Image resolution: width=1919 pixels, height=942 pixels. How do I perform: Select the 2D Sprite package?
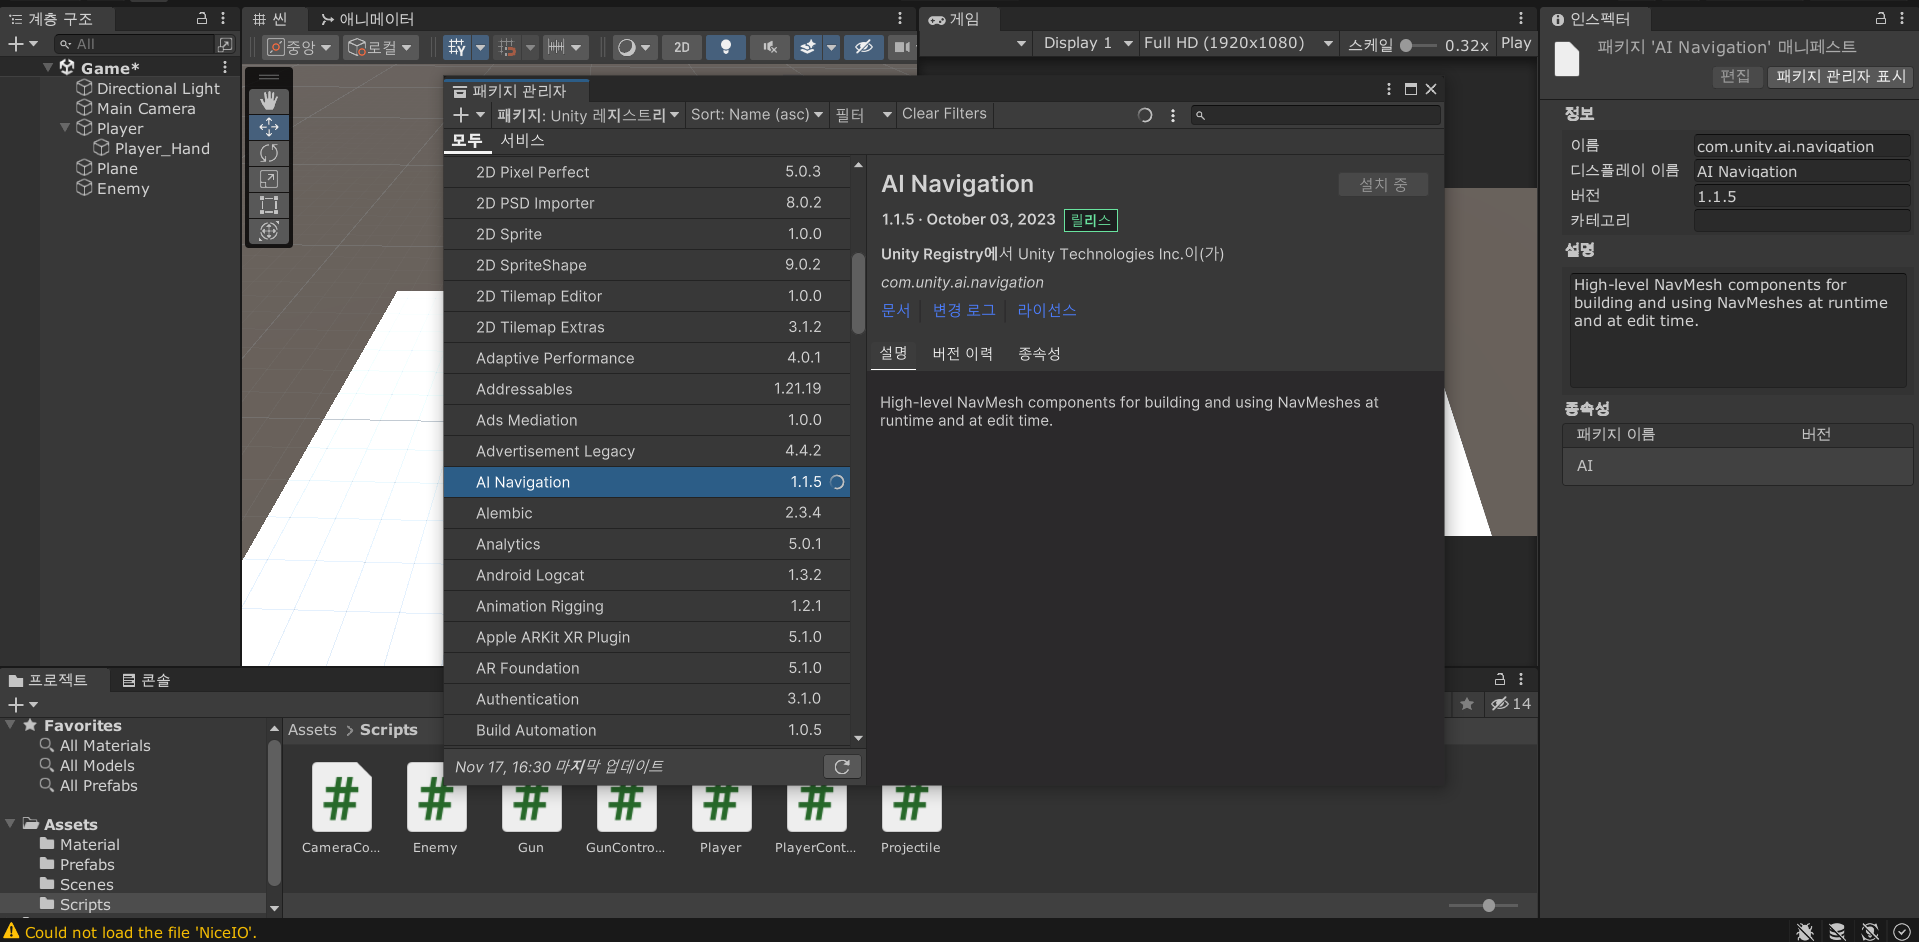point(647,234)
